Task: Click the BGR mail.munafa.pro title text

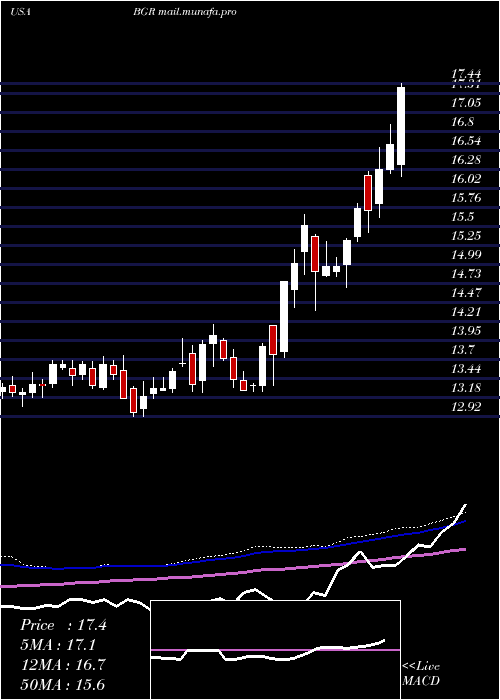Action: [x=184, y=12]
